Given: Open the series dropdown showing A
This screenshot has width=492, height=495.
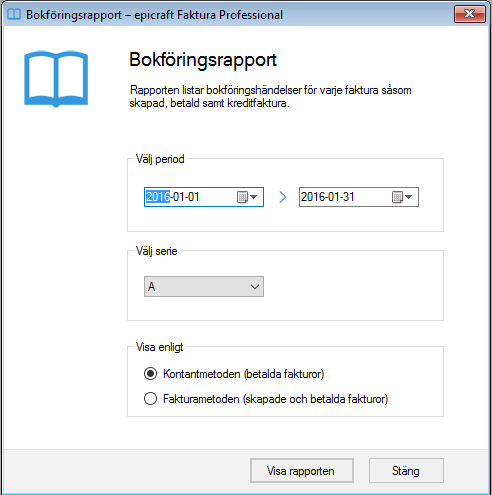Looking at the screenshot, I should 204,286.
